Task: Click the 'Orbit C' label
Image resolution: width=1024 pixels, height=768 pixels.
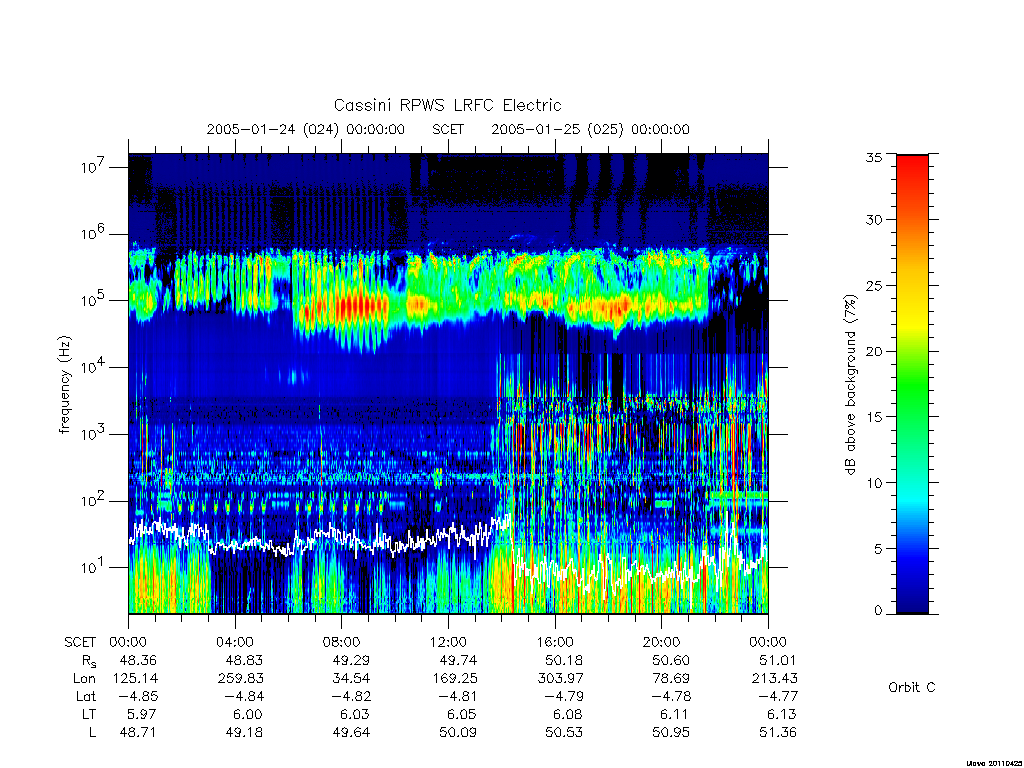Action: click(912, 687)
